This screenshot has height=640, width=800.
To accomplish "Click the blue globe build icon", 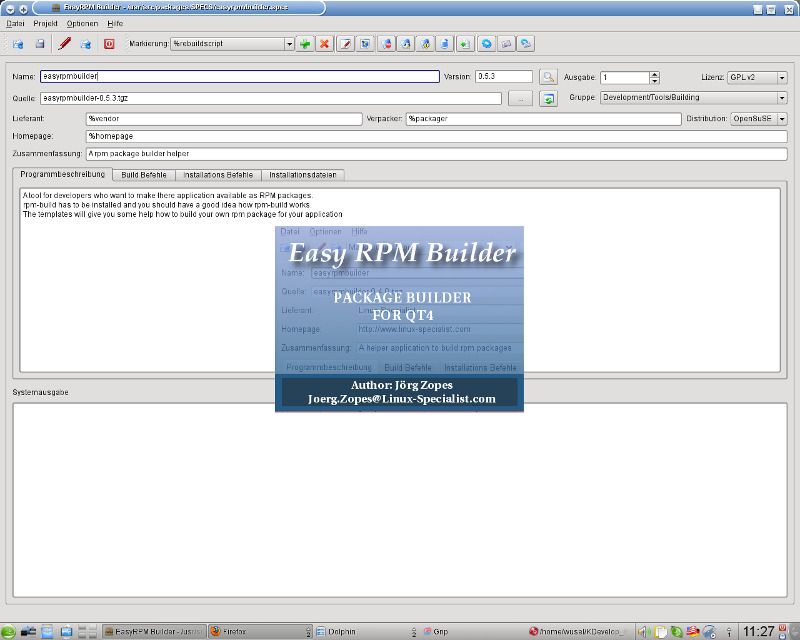I will pos(487,44).
